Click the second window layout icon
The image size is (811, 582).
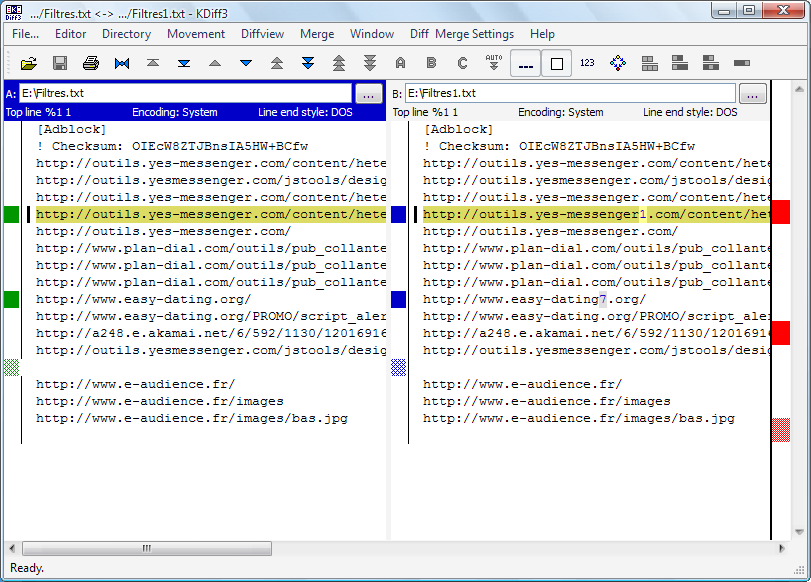pos(680,63)
